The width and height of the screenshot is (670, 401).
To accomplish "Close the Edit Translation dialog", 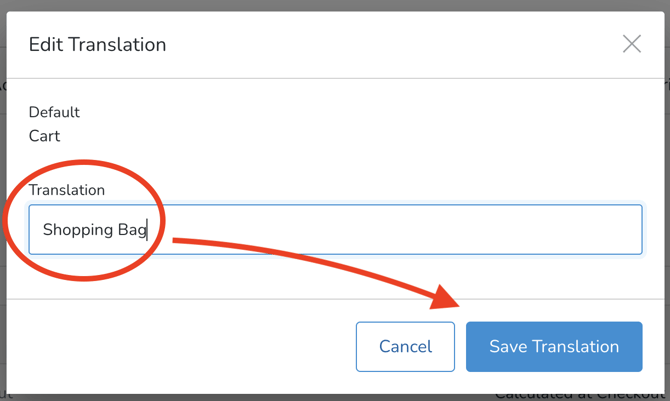I will (x=632, y=44).
